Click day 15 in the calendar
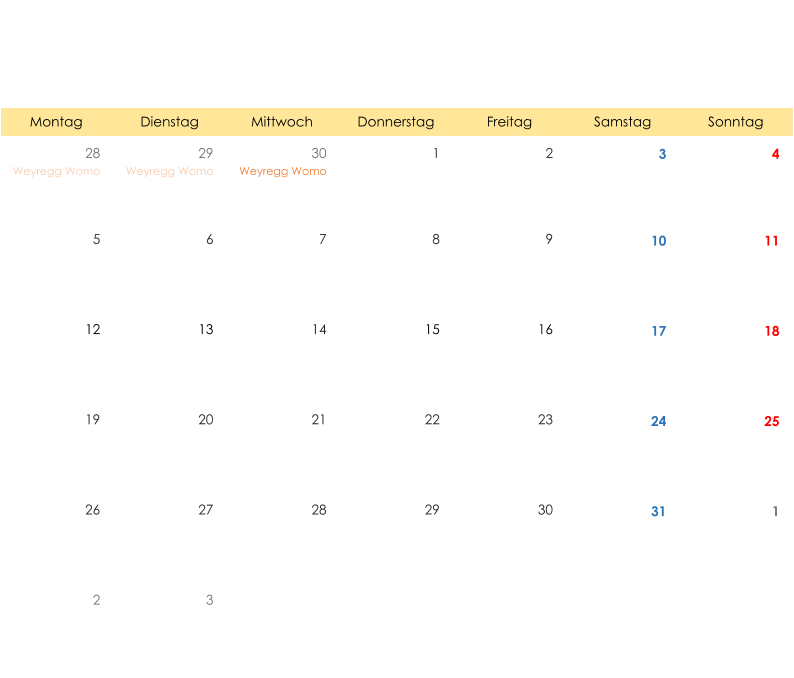794x678 pixels. 432,330
